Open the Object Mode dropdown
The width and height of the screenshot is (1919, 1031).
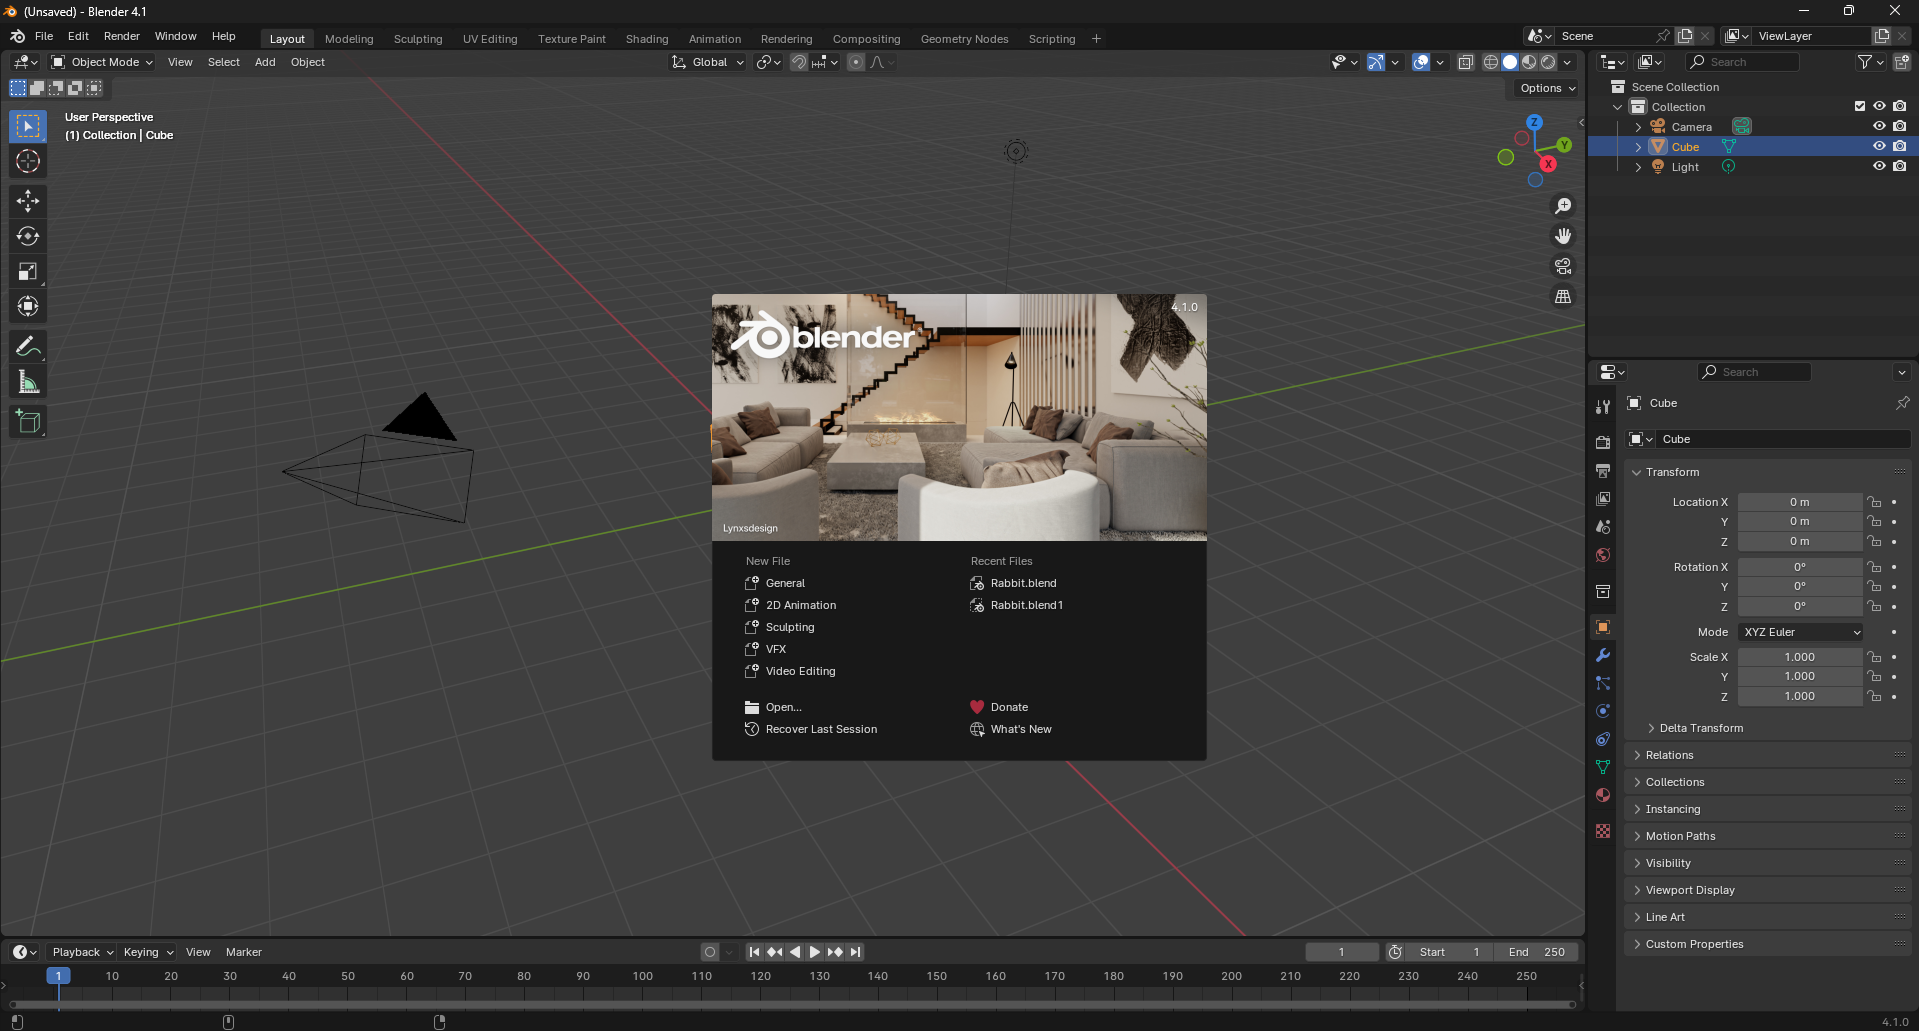[x=102, y=62]
